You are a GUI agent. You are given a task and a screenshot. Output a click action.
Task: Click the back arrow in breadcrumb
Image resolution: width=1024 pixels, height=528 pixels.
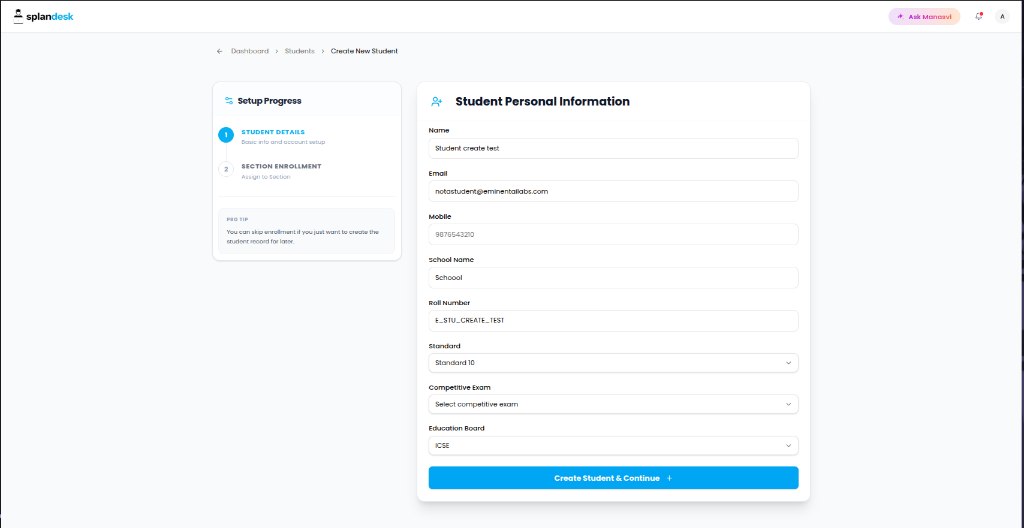coord(219,51)
